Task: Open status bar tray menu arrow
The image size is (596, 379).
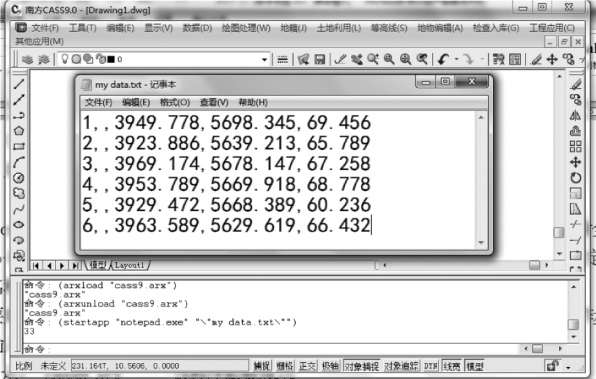Action: tap(568, 368)
